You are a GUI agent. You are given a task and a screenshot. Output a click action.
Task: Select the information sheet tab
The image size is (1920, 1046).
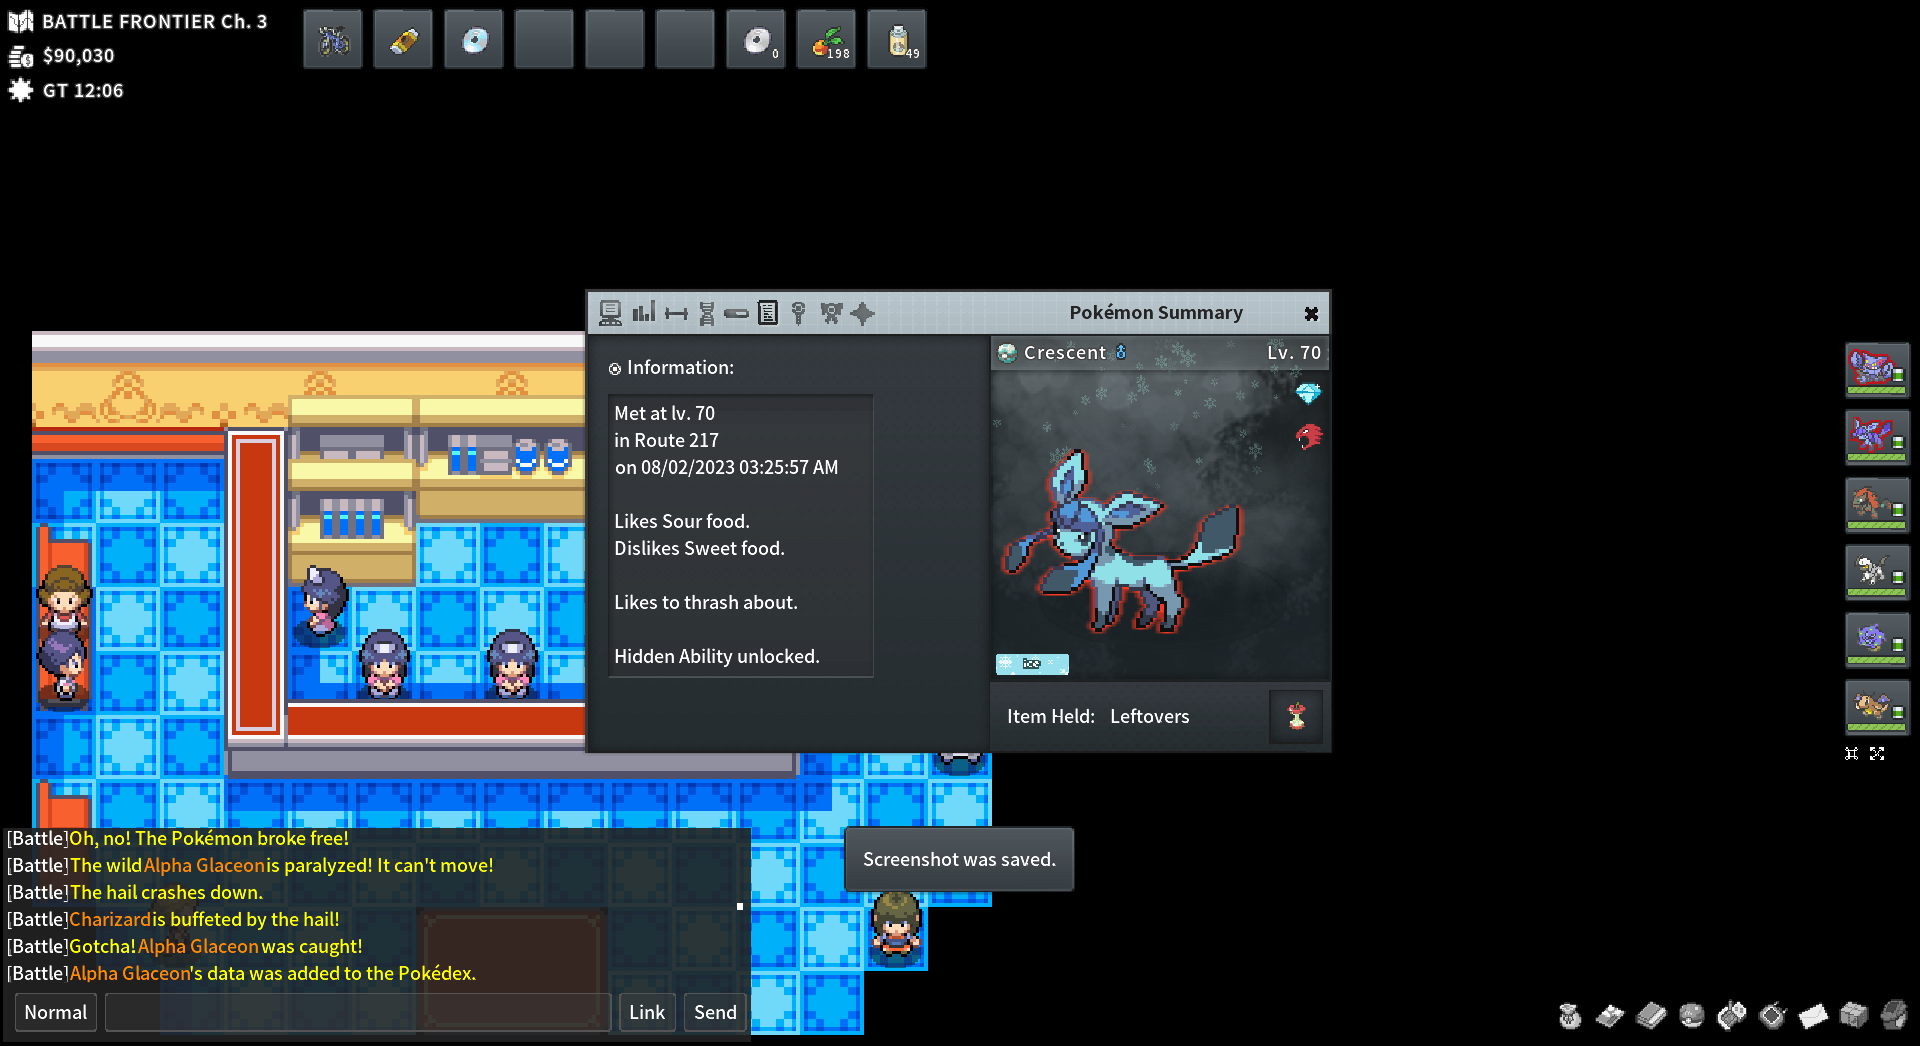click(x=767, y=314)
